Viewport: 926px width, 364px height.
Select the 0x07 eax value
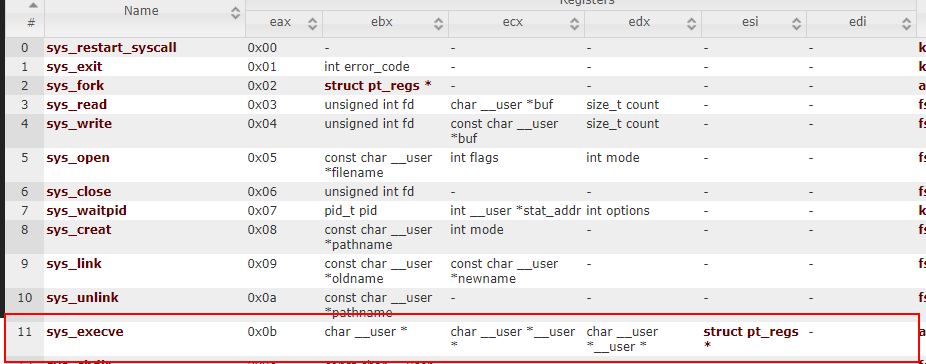(262, 210)
